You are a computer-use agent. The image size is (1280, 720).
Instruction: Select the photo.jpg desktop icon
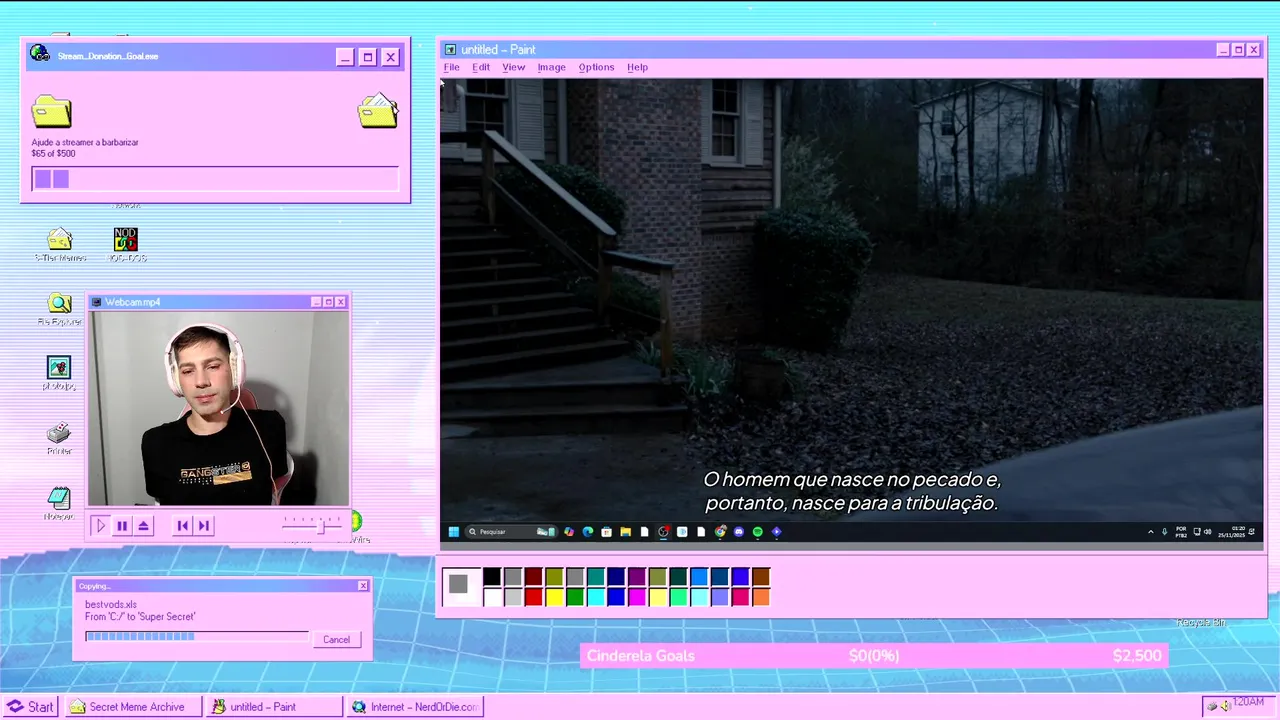[x=59, y=374]
